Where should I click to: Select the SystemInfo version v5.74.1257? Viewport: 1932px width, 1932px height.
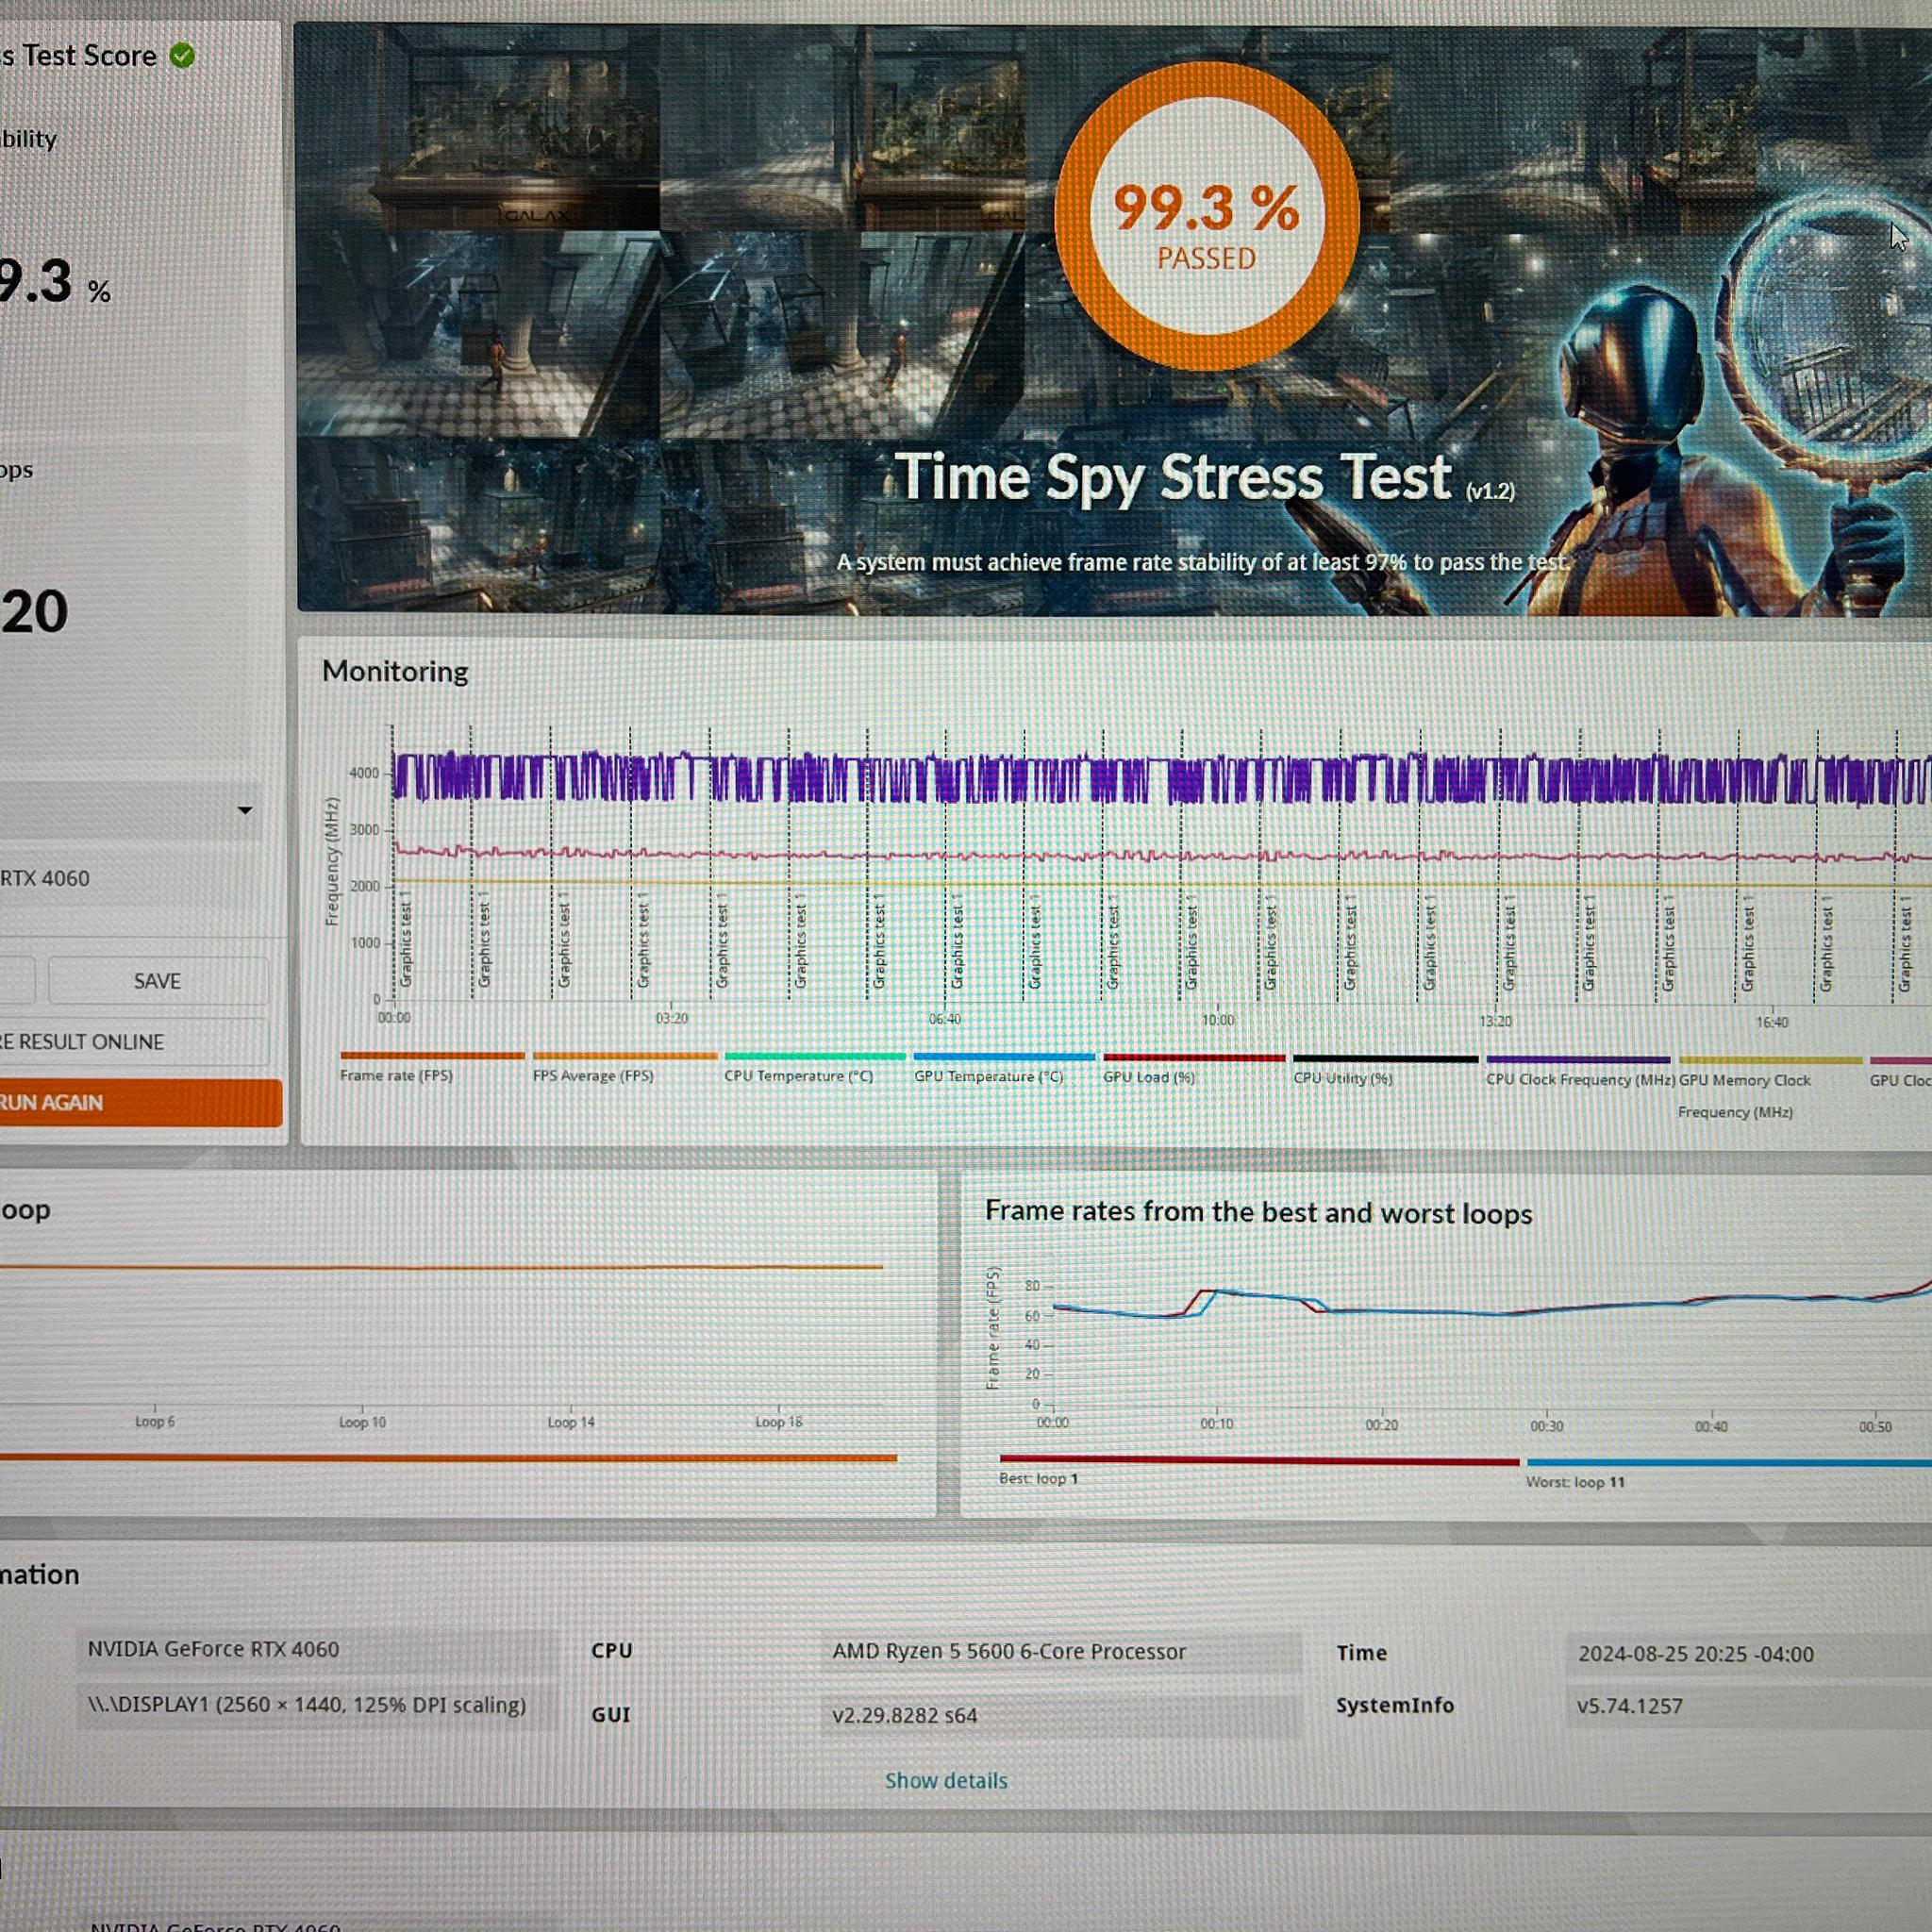click(1630, 1706)
